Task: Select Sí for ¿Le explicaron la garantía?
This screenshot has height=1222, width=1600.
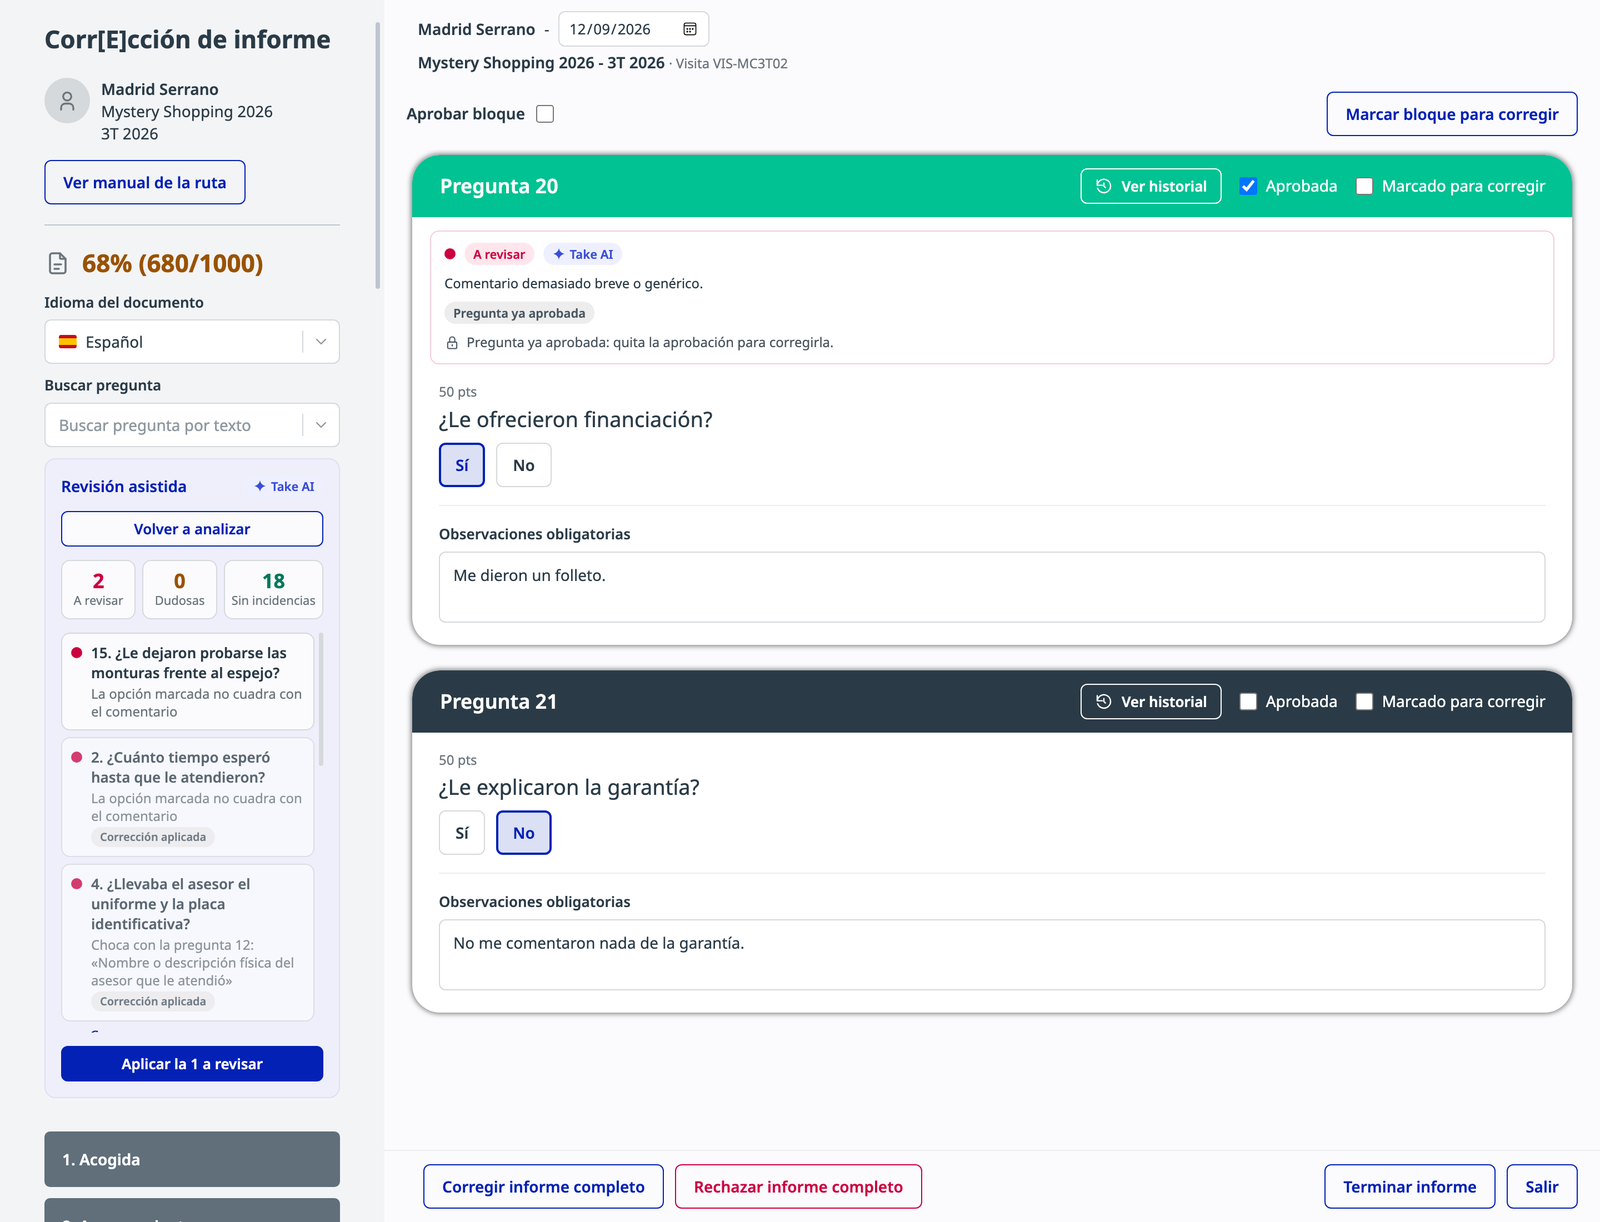Action: coord(462,833)
